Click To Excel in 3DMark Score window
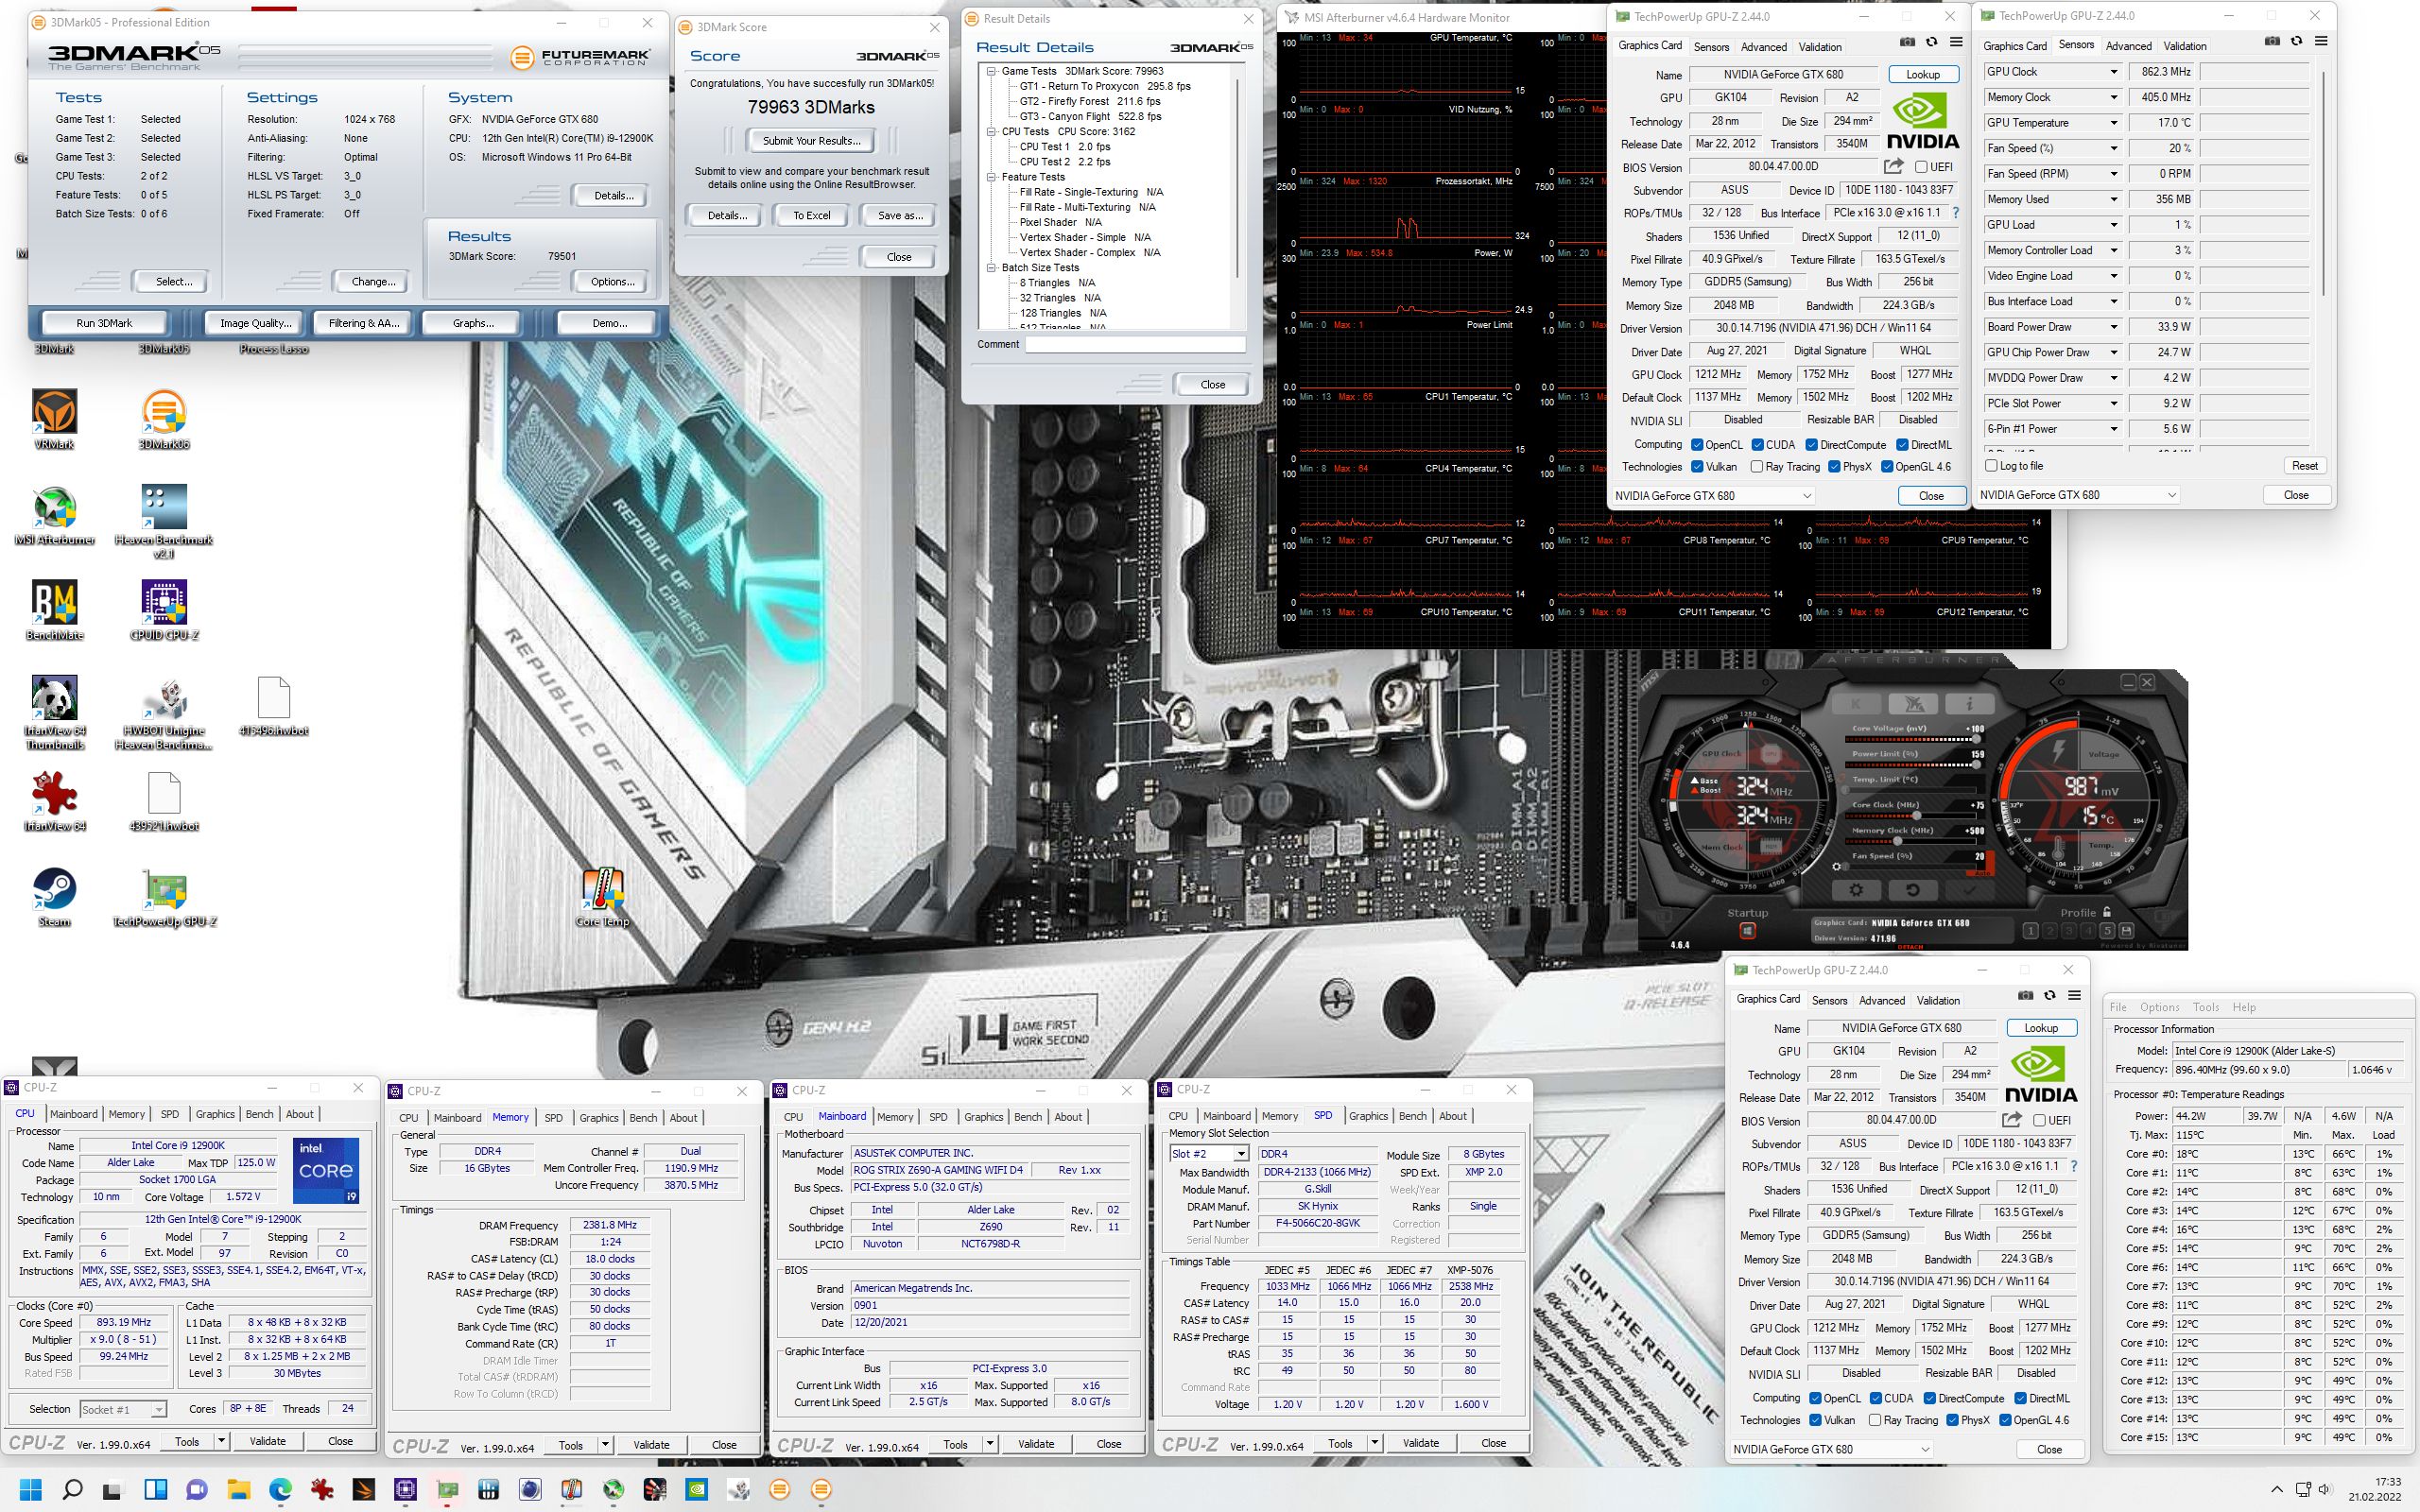 pos(811,215)
